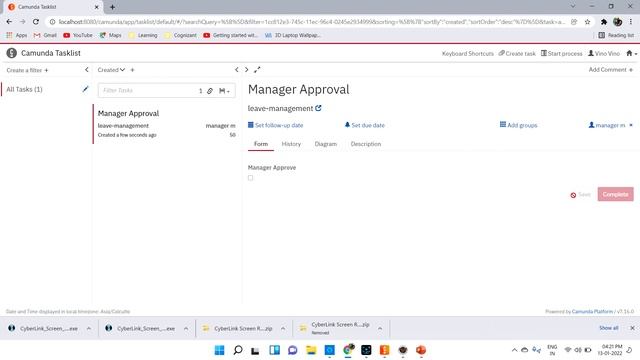Open the Apps bookmarks shortcut

click(17, 36)
